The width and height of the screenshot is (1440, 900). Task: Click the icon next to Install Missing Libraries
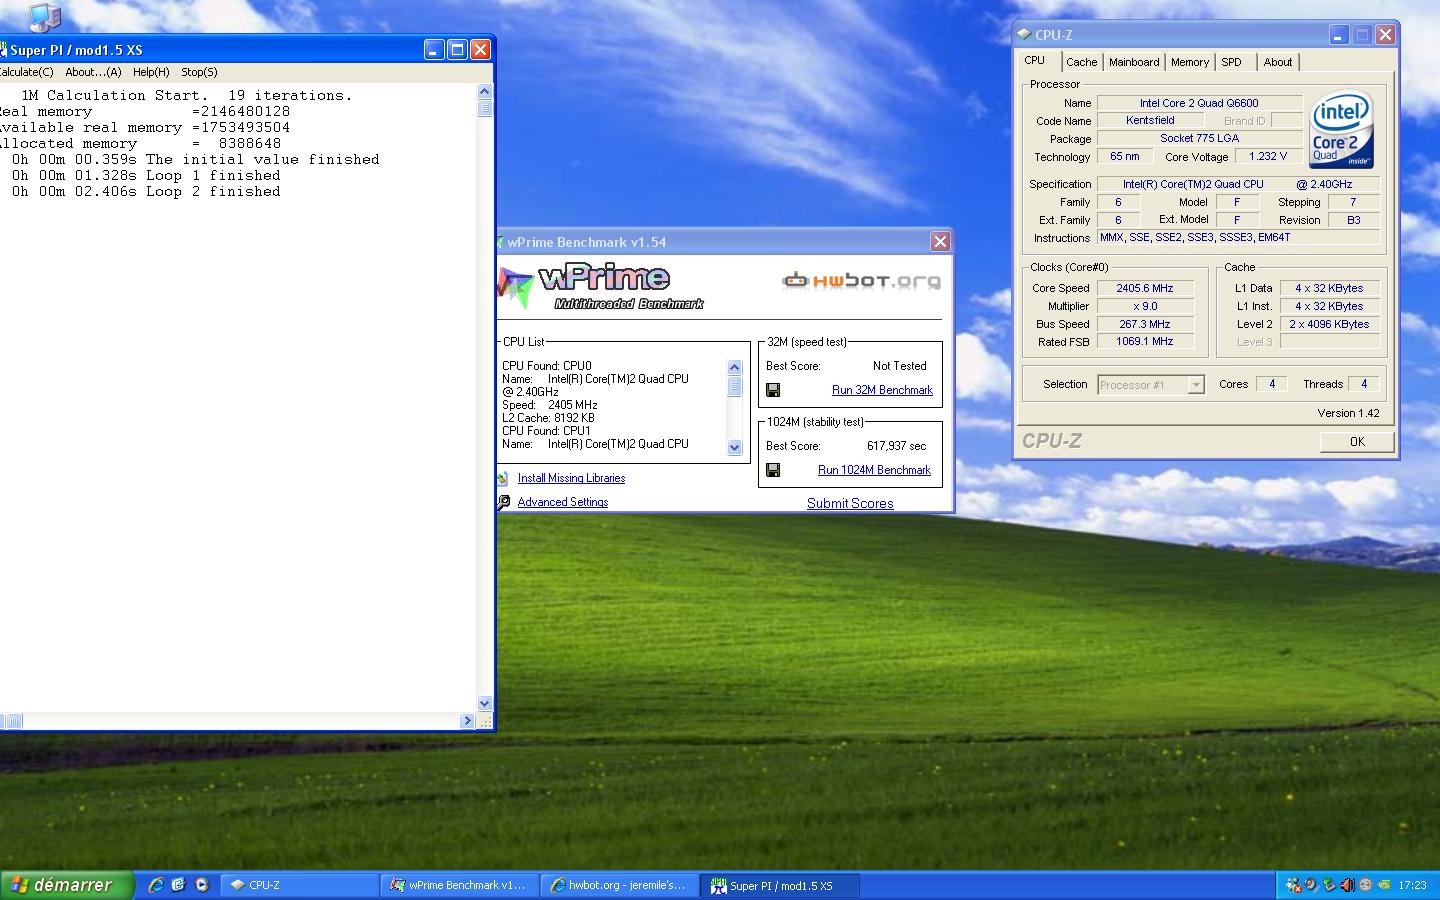pos(503,478)
